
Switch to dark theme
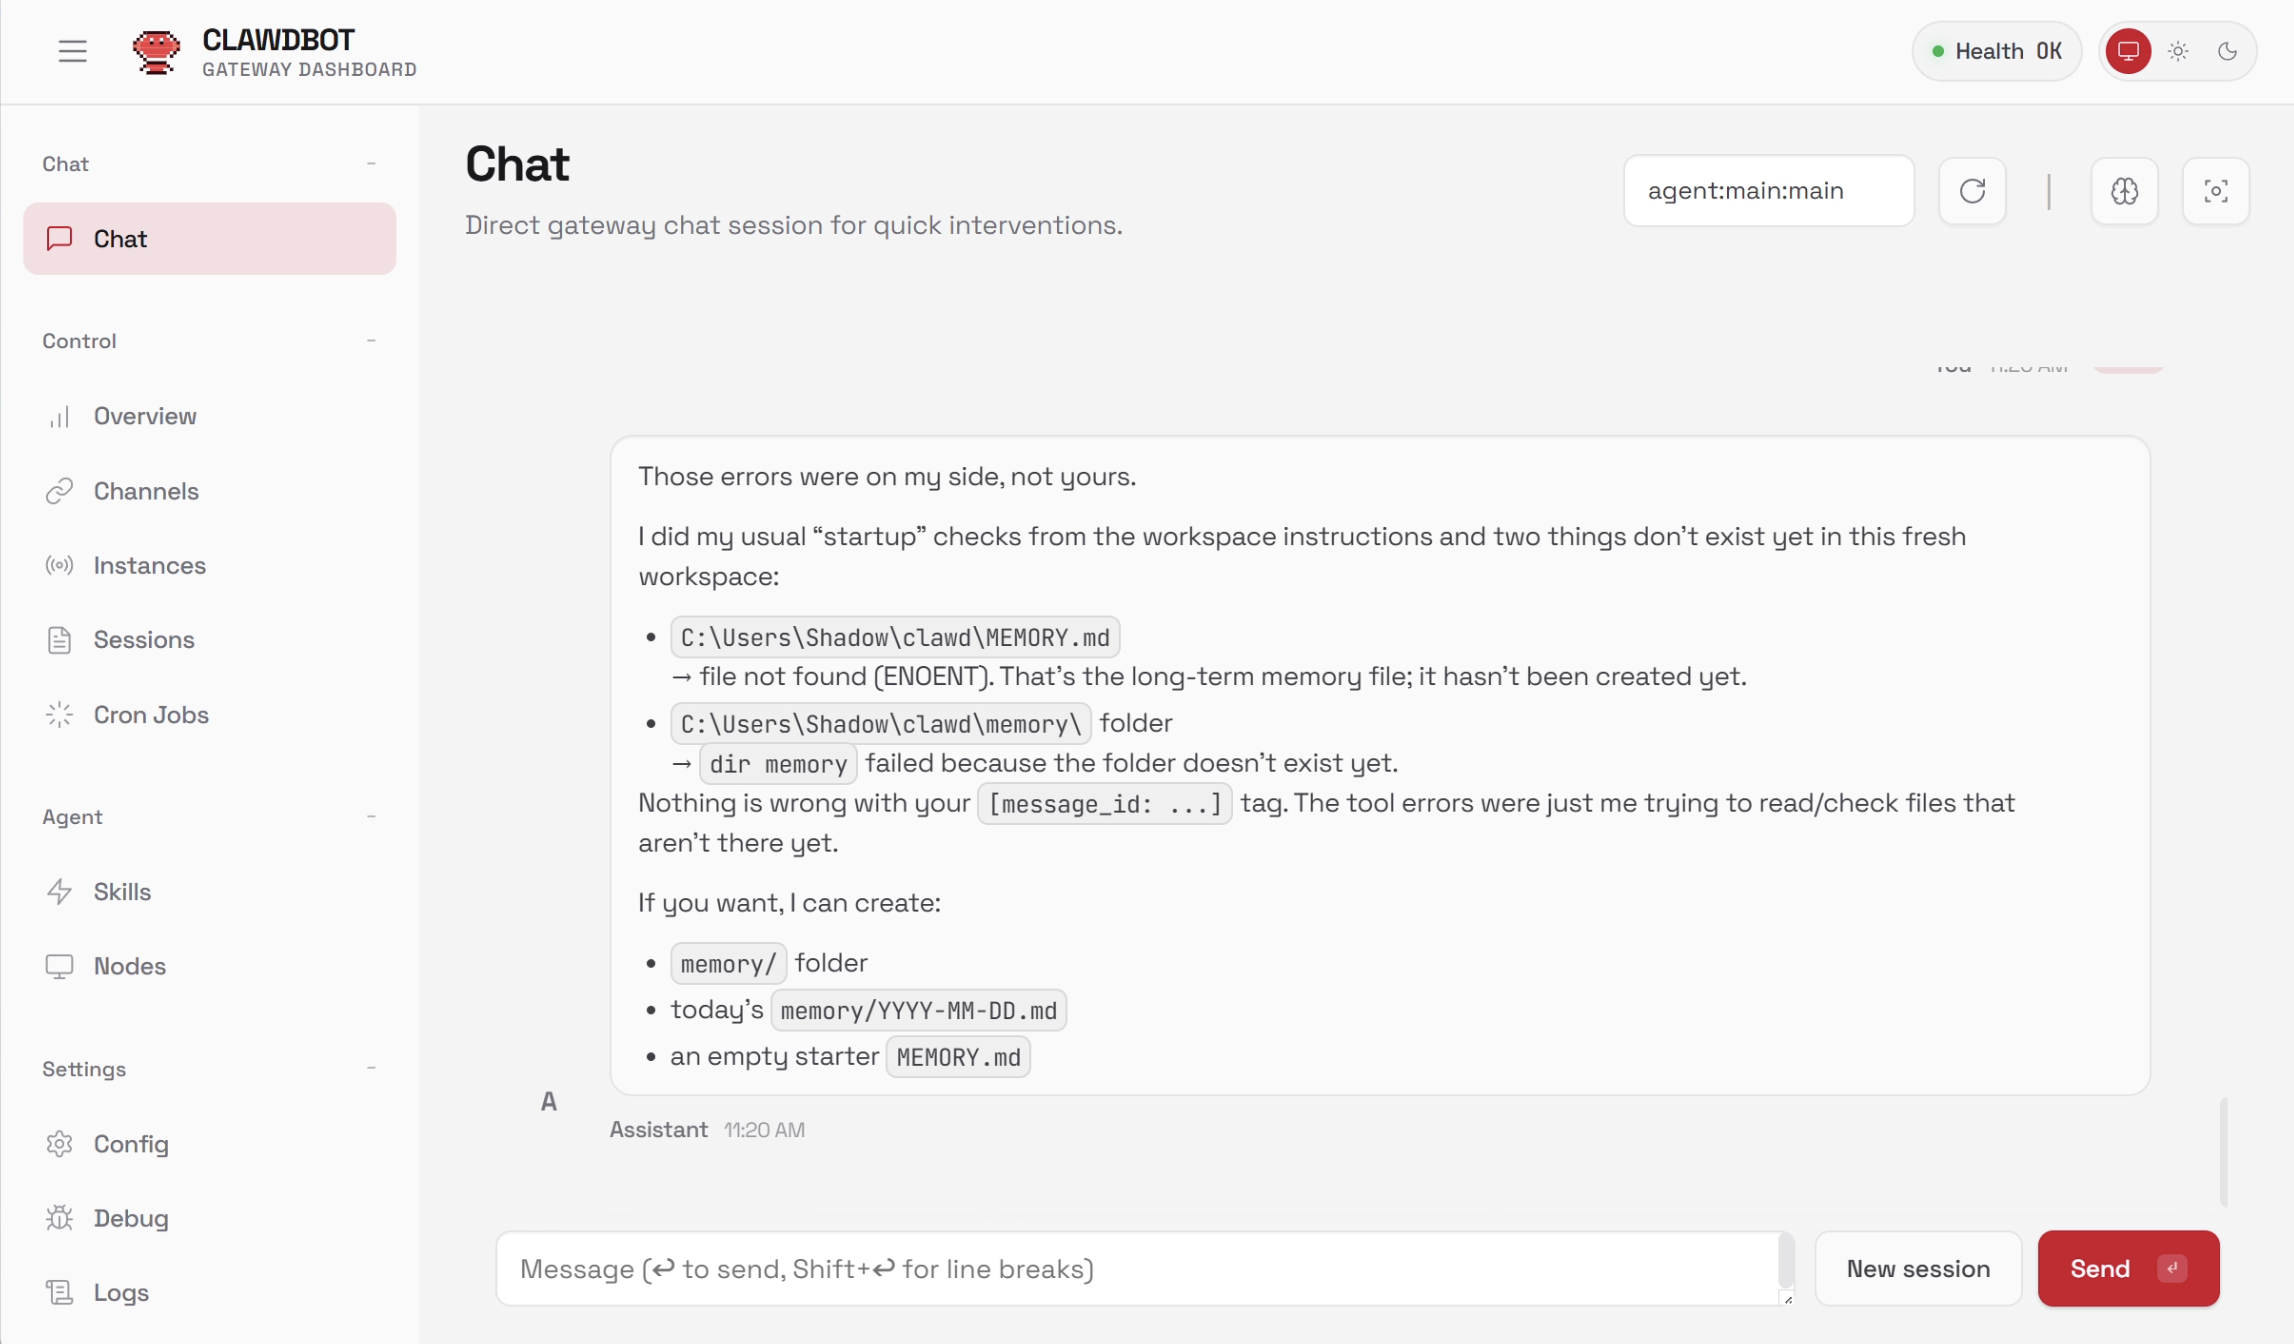pyautogui.click(x=2227, y=51)
